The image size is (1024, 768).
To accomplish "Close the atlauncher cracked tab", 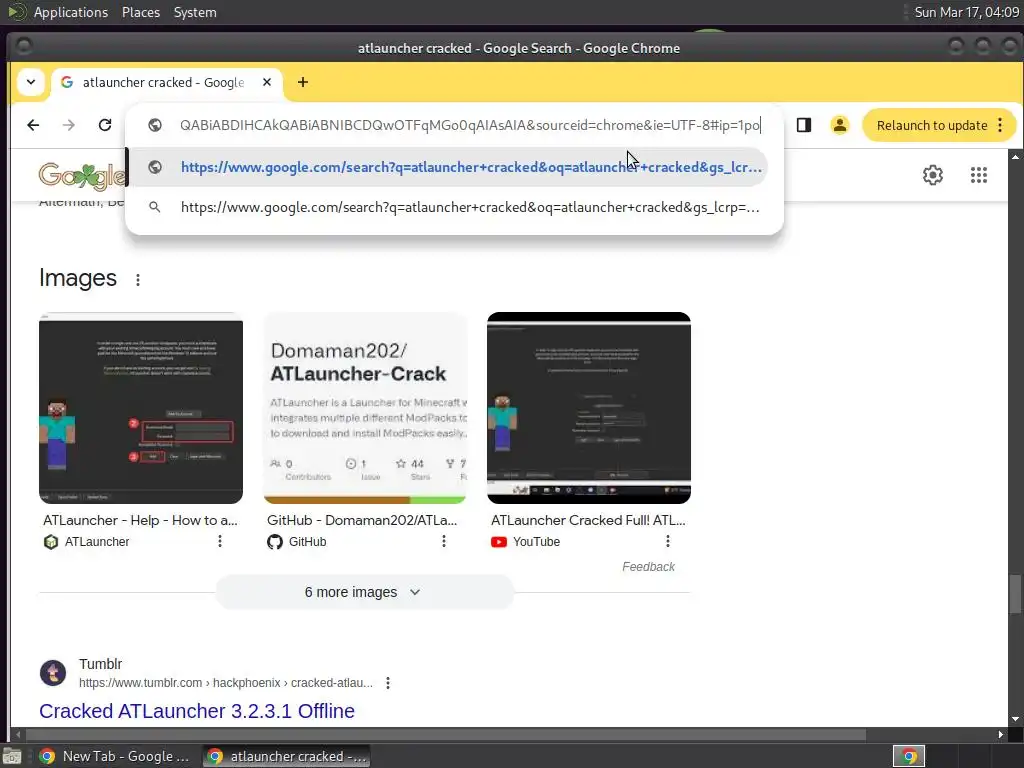I will point(266,82).
